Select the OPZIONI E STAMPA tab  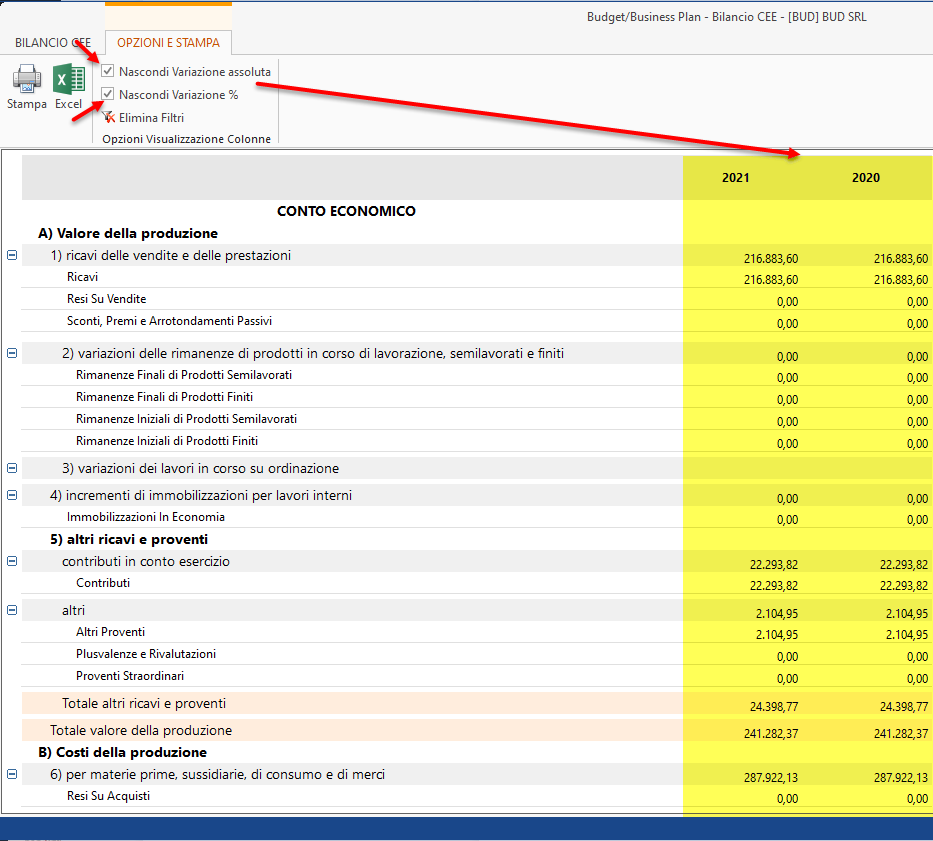point(168,43)
